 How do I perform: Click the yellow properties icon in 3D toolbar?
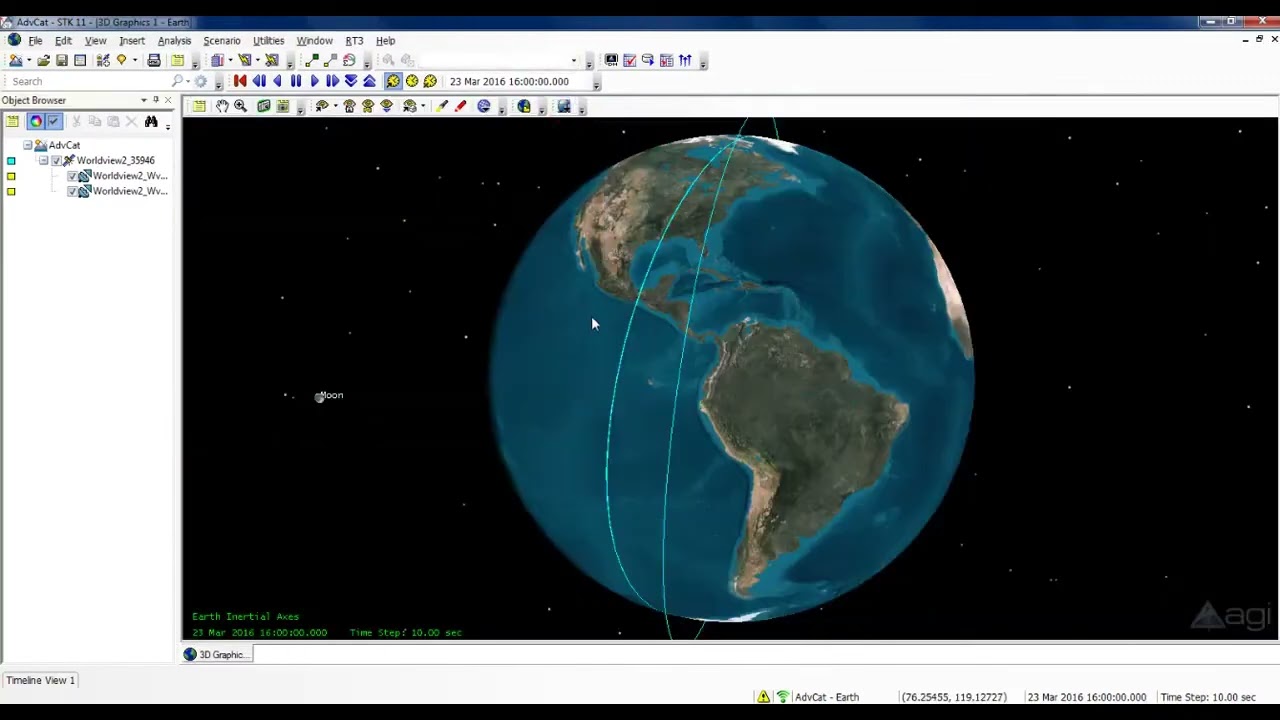pyautogui.click(x=199, y=106)
